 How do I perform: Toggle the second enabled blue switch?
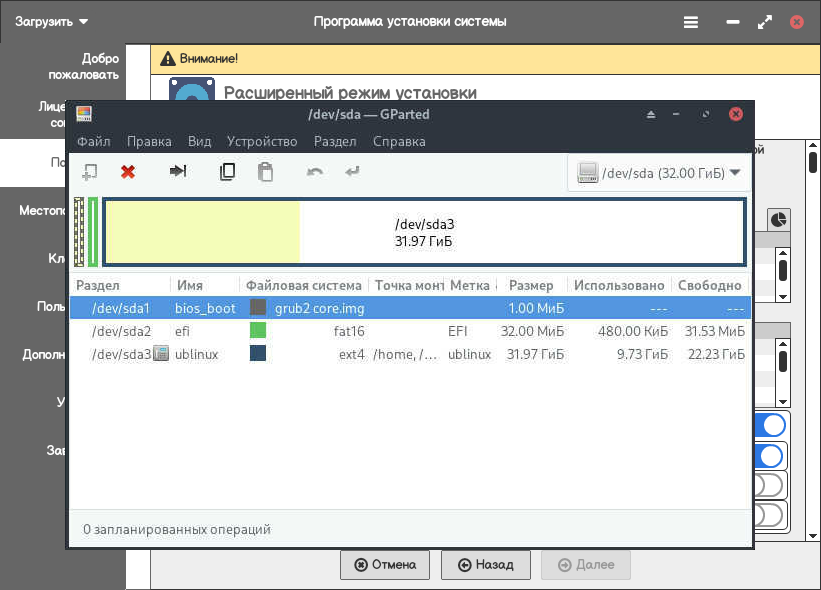pos(770,455)
